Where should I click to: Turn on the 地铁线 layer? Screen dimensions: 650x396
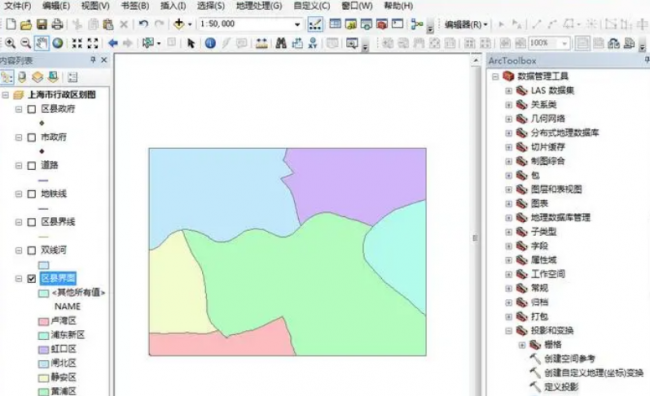point(32,194)
